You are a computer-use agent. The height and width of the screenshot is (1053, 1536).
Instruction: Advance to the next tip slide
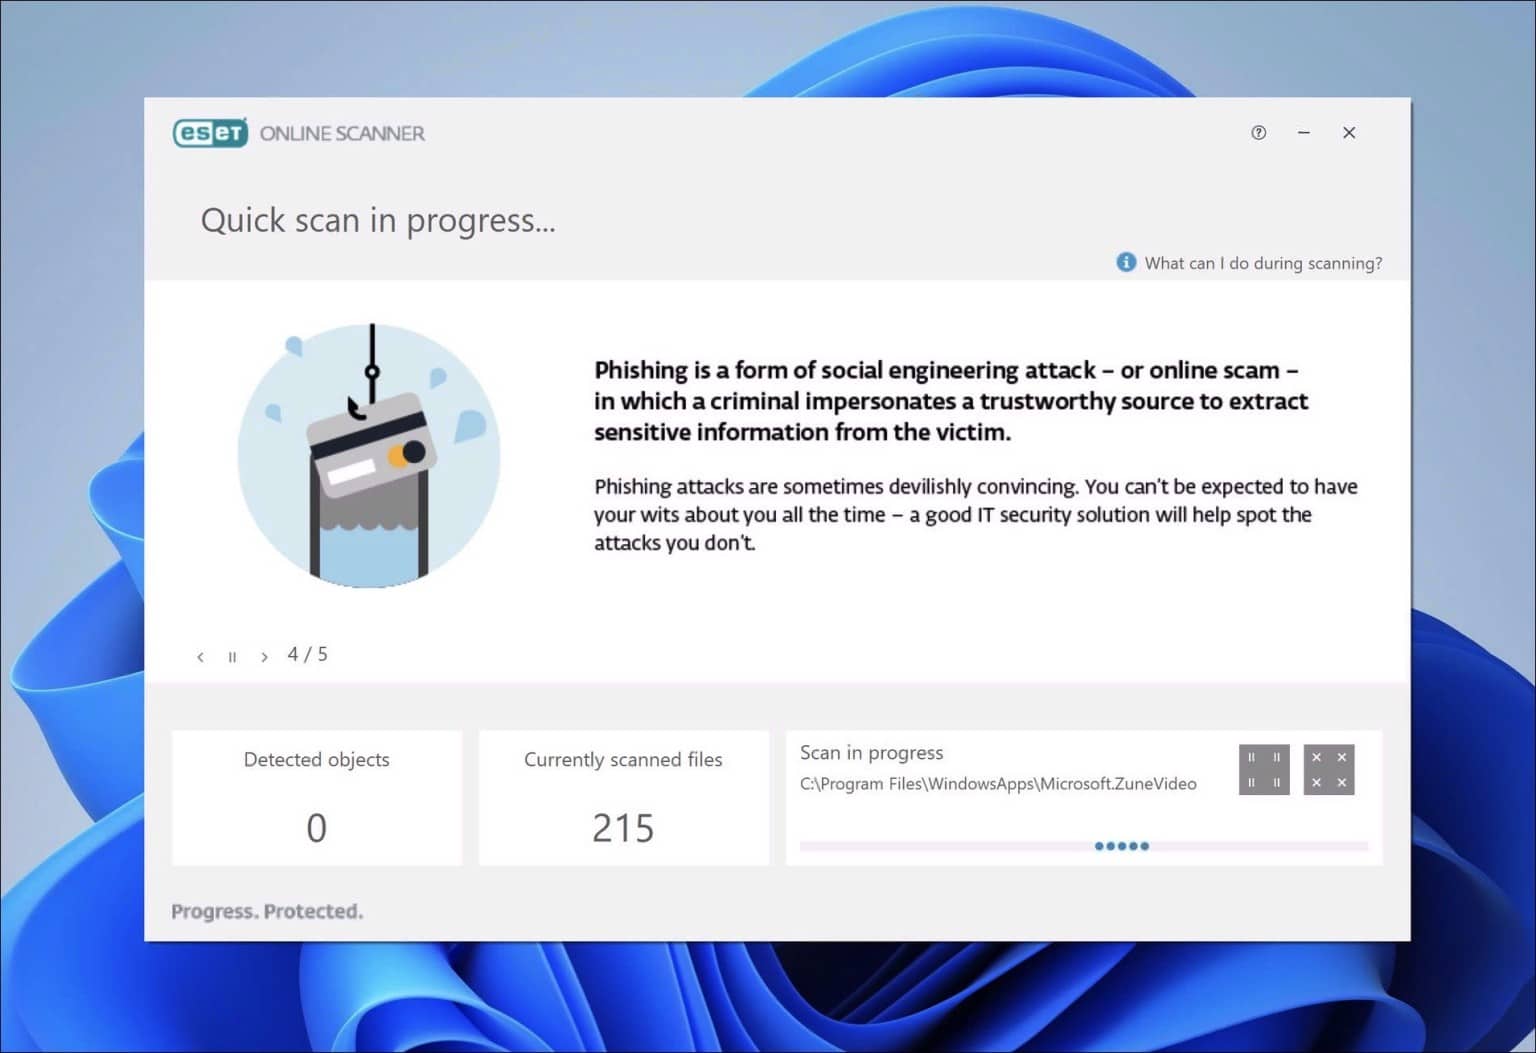click(264, 657)
